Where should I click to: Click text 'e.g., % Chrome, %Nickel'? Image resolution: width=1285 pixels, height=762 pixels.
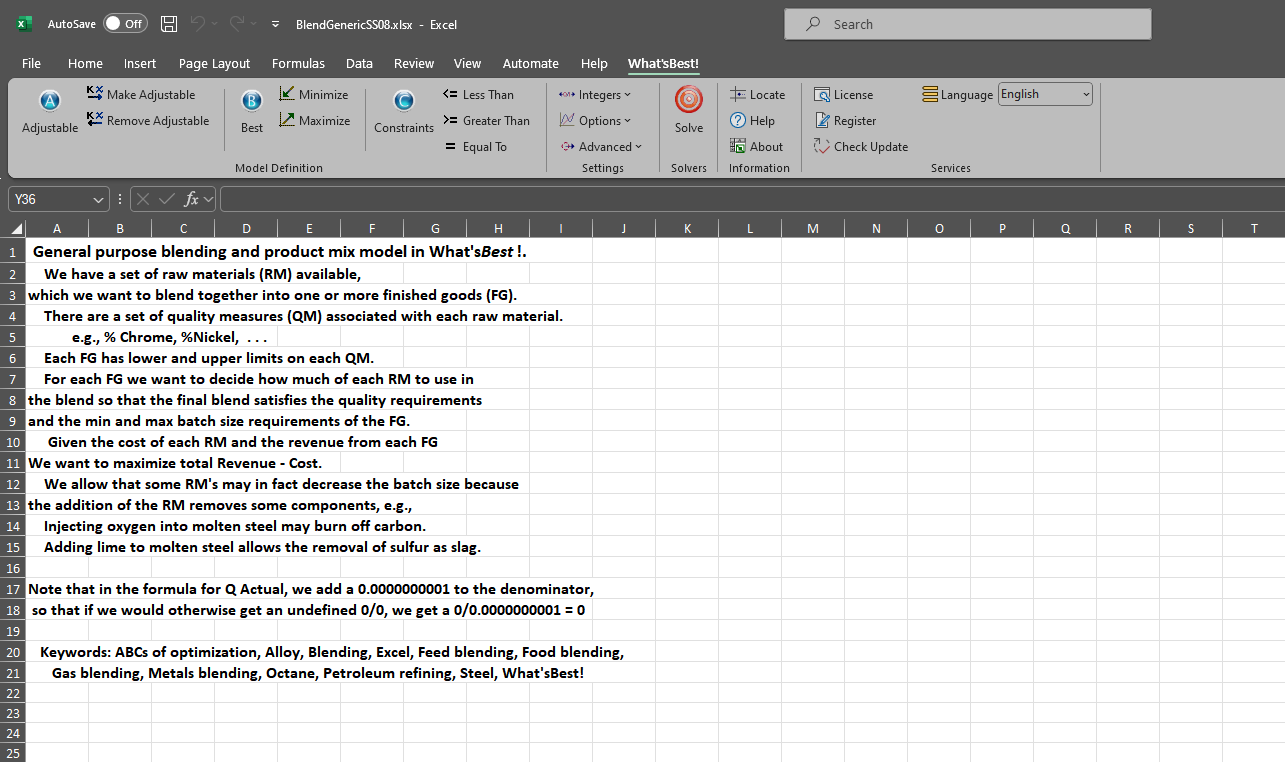(170, 336)
